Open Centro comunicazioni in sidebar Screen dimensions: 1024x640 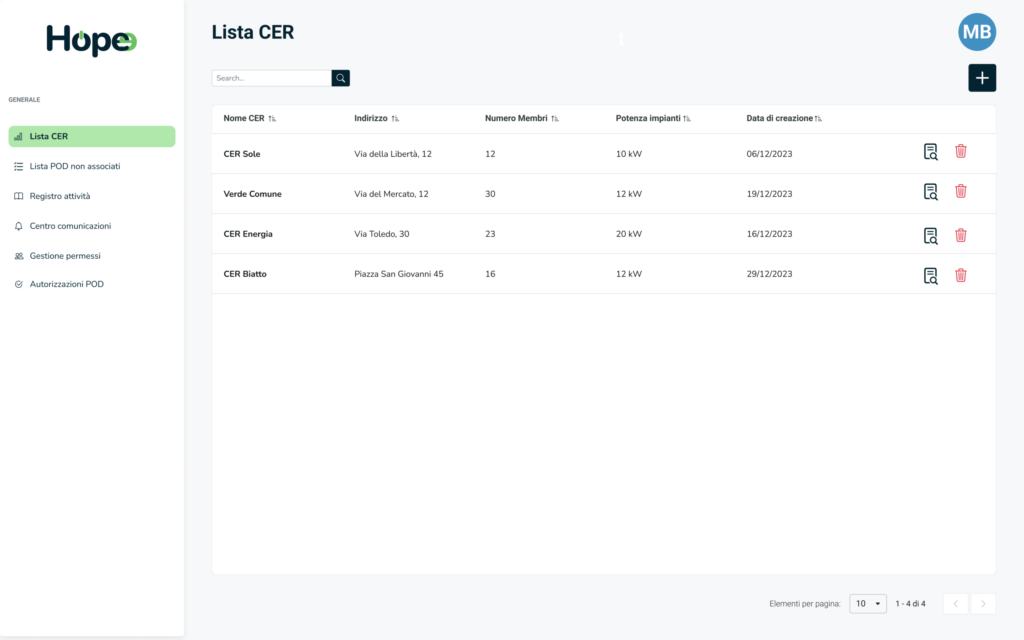pos(70,226)
